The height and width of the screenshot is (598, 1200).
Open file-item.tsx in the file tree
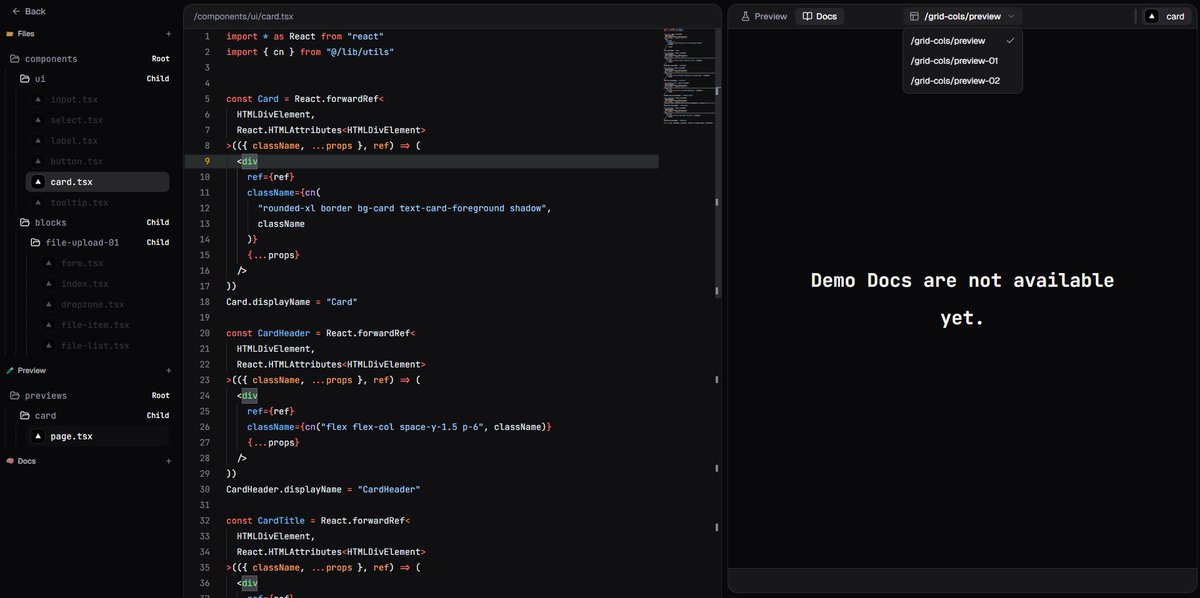[x=95, y=325]
